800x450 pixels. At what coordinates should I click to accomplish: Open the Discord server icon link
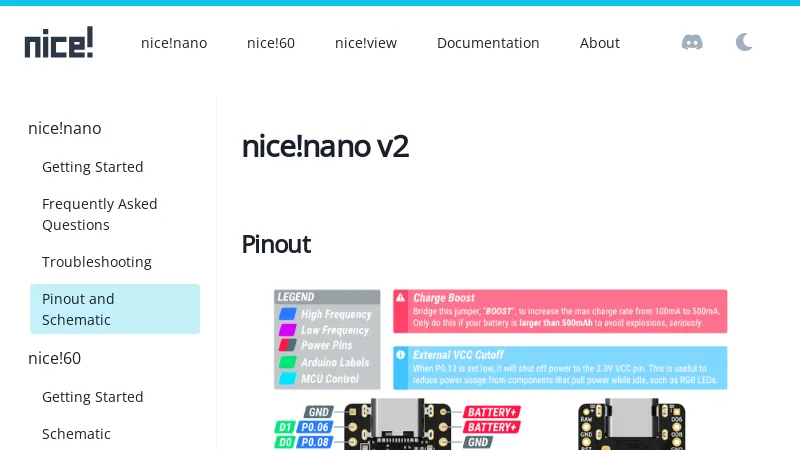click(x=692, y=42)
